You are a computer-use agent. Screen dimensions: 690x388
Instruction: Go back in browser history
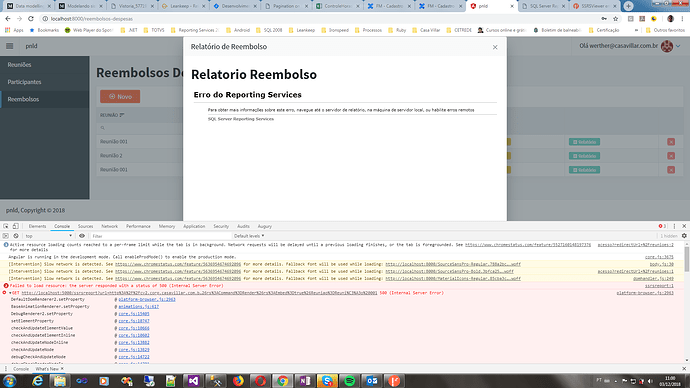coord(8,19)
